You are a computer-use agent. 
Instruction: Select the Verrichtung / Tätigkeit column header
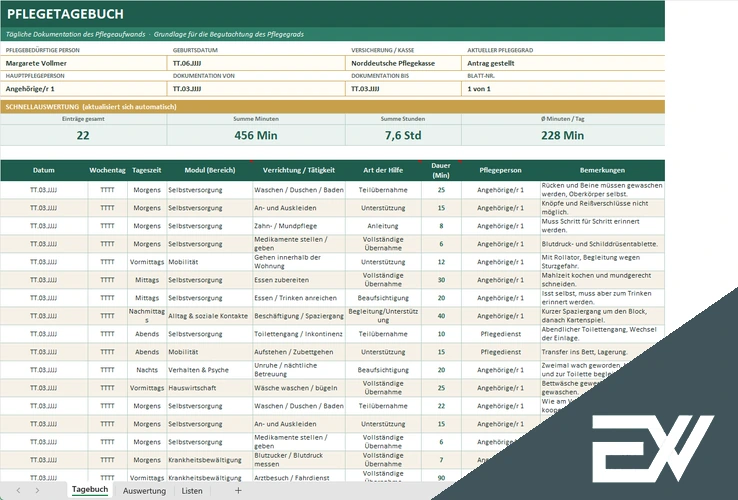click(299, 170)
